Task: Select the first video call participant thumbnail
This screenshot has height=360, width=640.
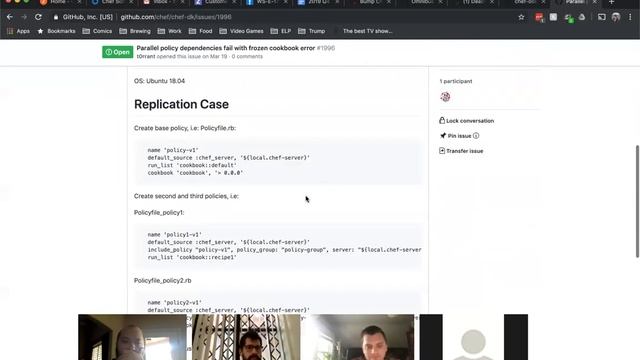Action: point(132,337)
